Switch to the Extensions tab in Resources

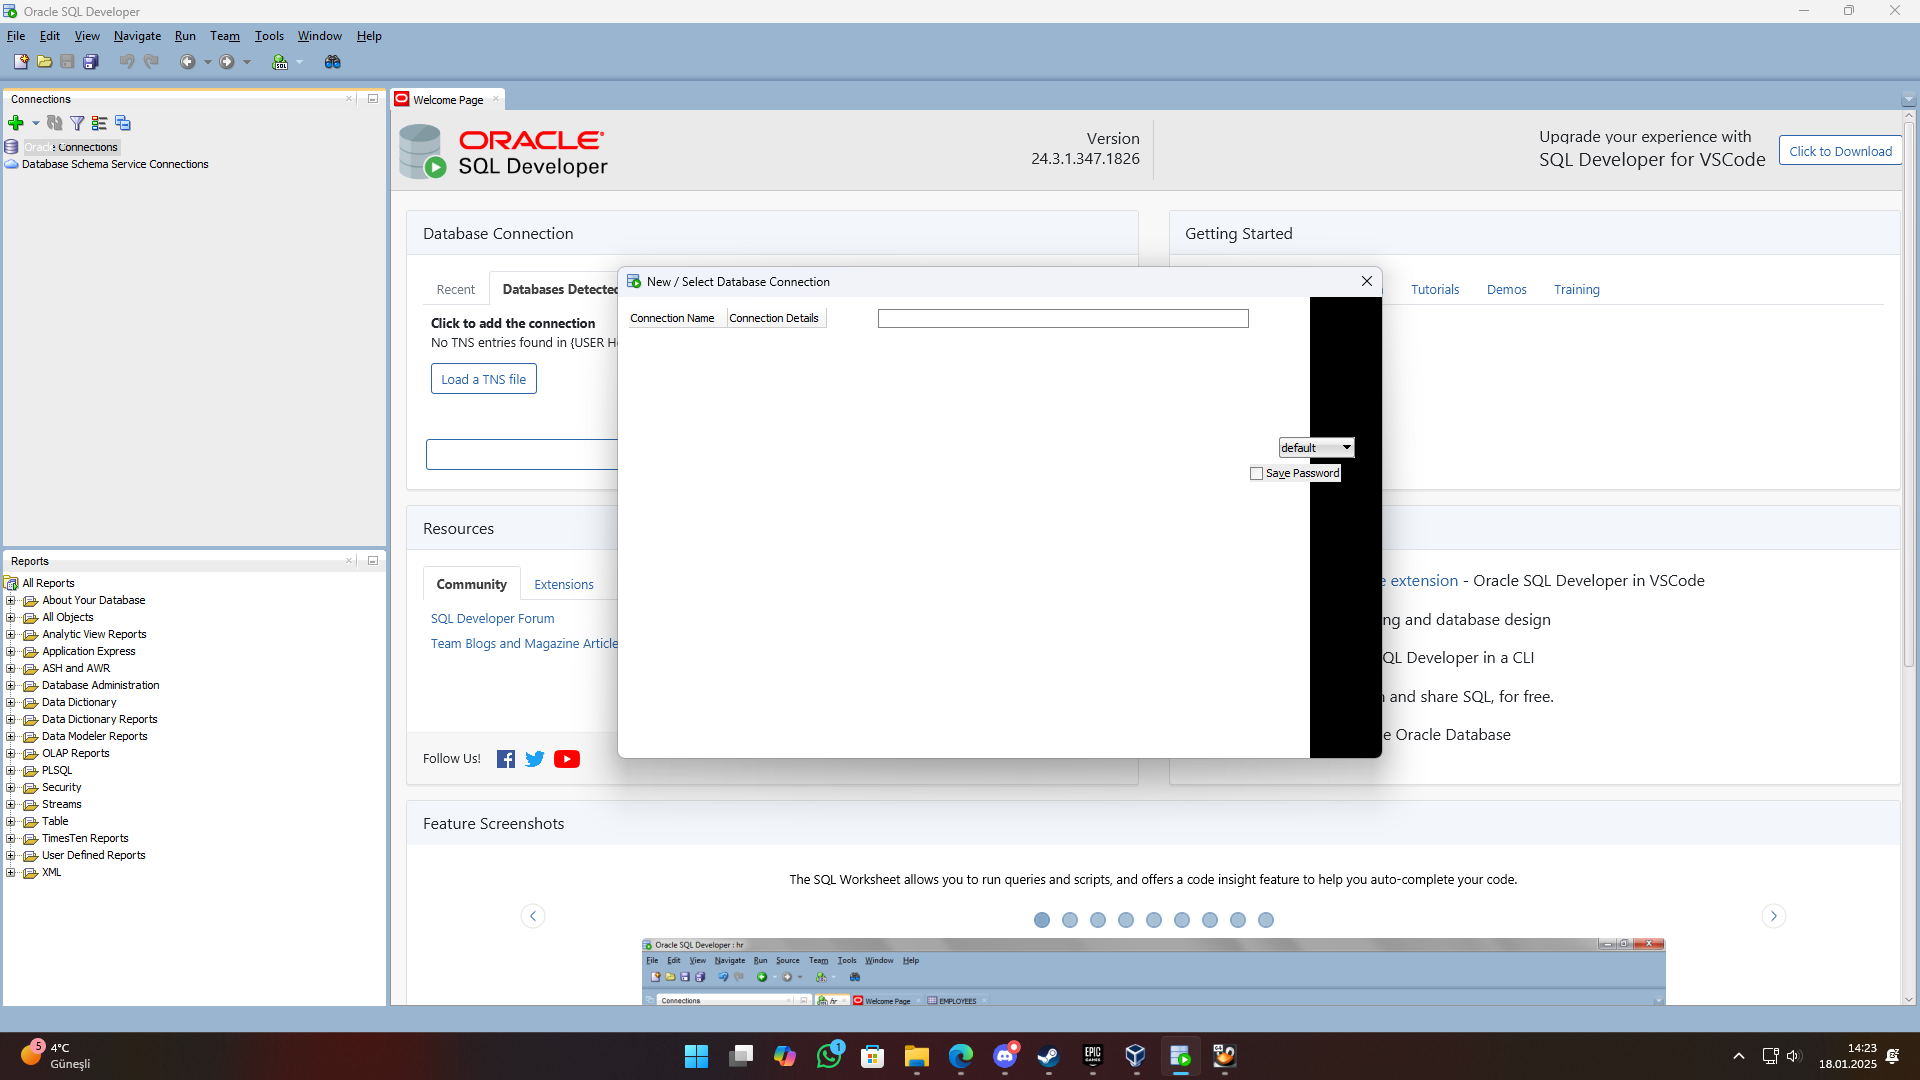[x=564, y=585]
